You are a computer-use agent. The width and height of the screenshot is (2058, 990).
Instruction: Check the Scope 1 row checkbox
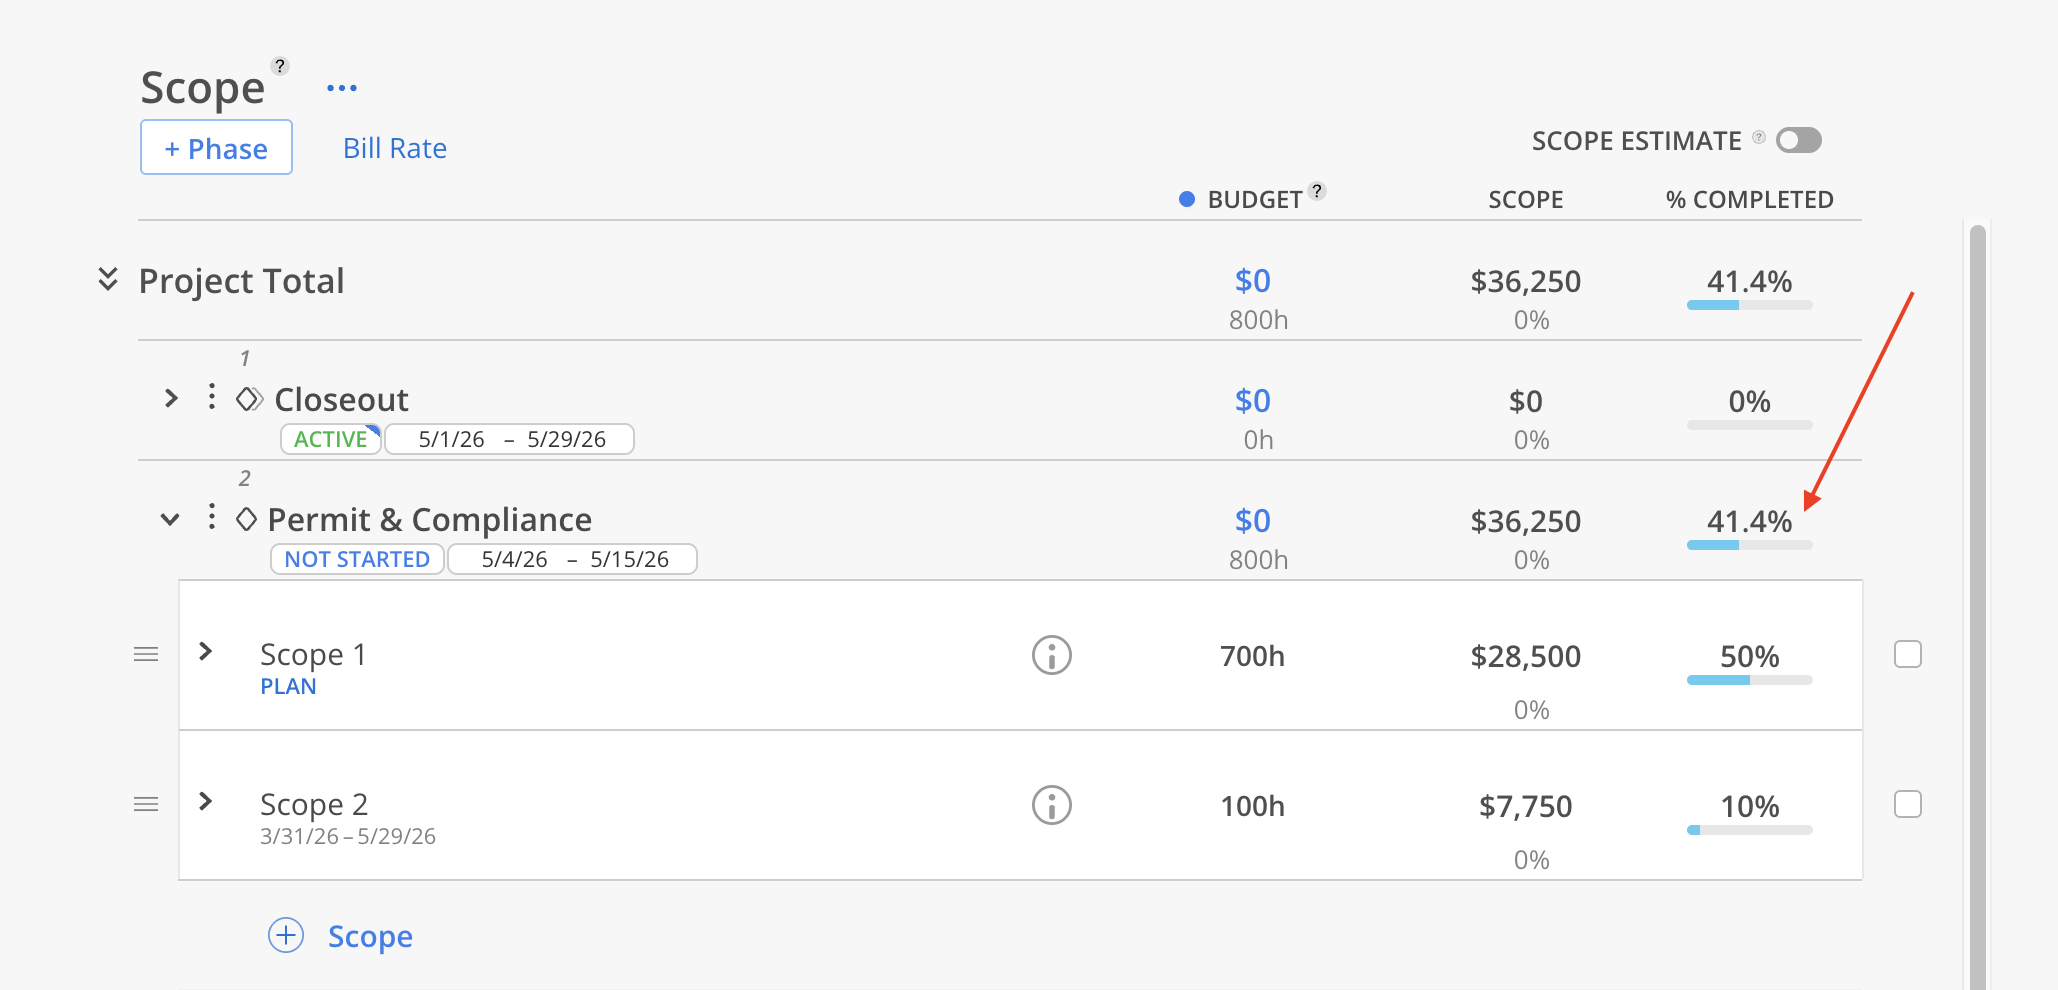pyautogui.click(x=1907, y=655)
